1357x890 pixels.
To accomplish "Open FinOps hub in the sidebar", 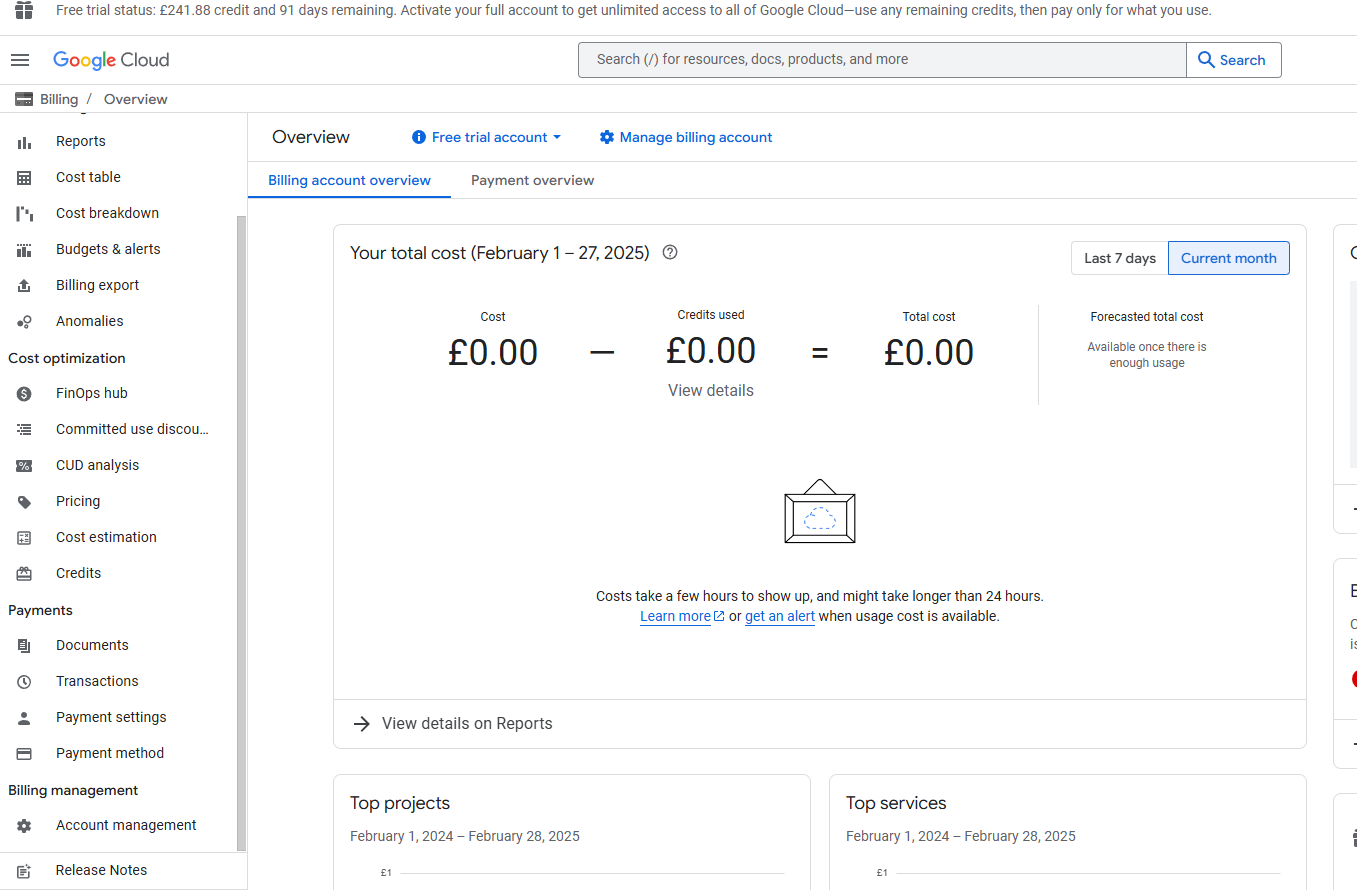I will click(x=92, y=394).
